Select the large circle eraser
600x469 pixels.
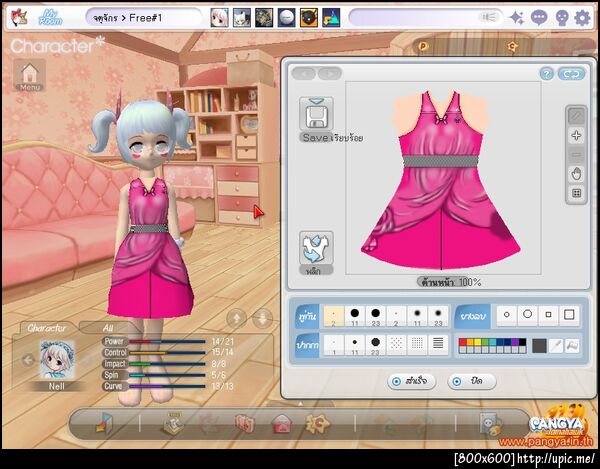pyautogui.click(x=528, y=315)
